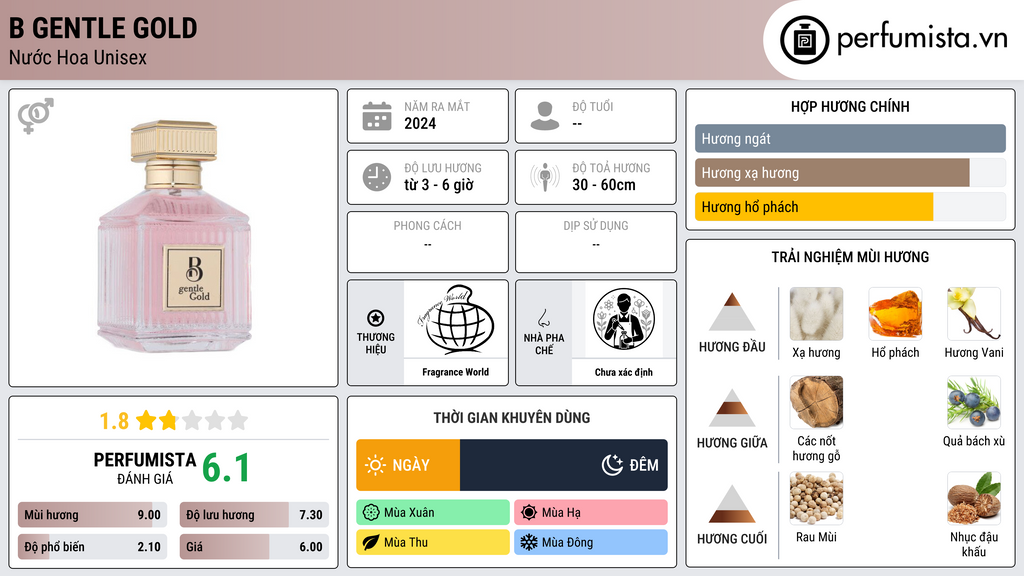Select the Ngày daytime segment

point(408,465)
